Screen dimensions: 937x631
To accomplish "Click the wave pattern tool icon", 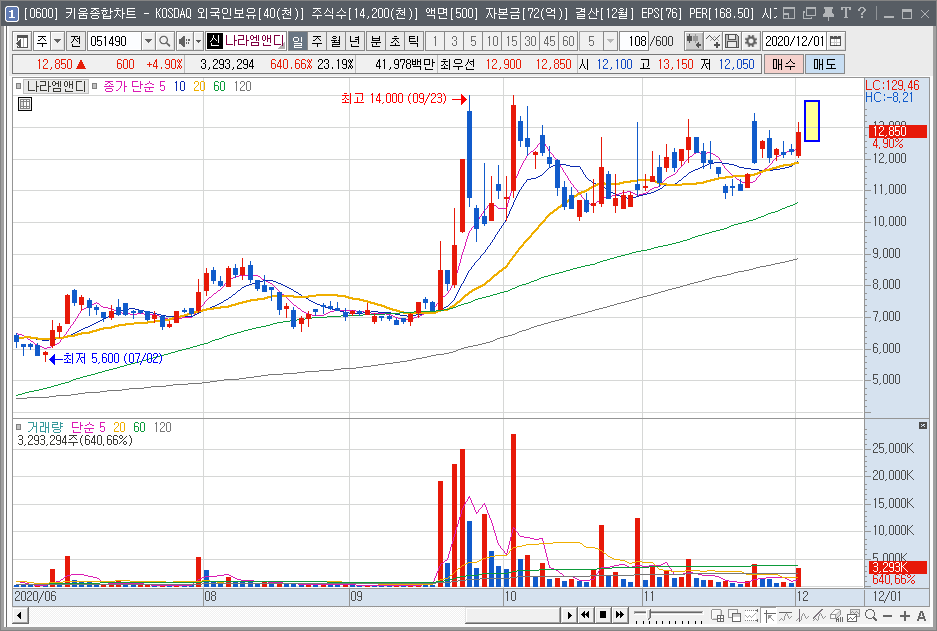I will (x=802, y=615).
